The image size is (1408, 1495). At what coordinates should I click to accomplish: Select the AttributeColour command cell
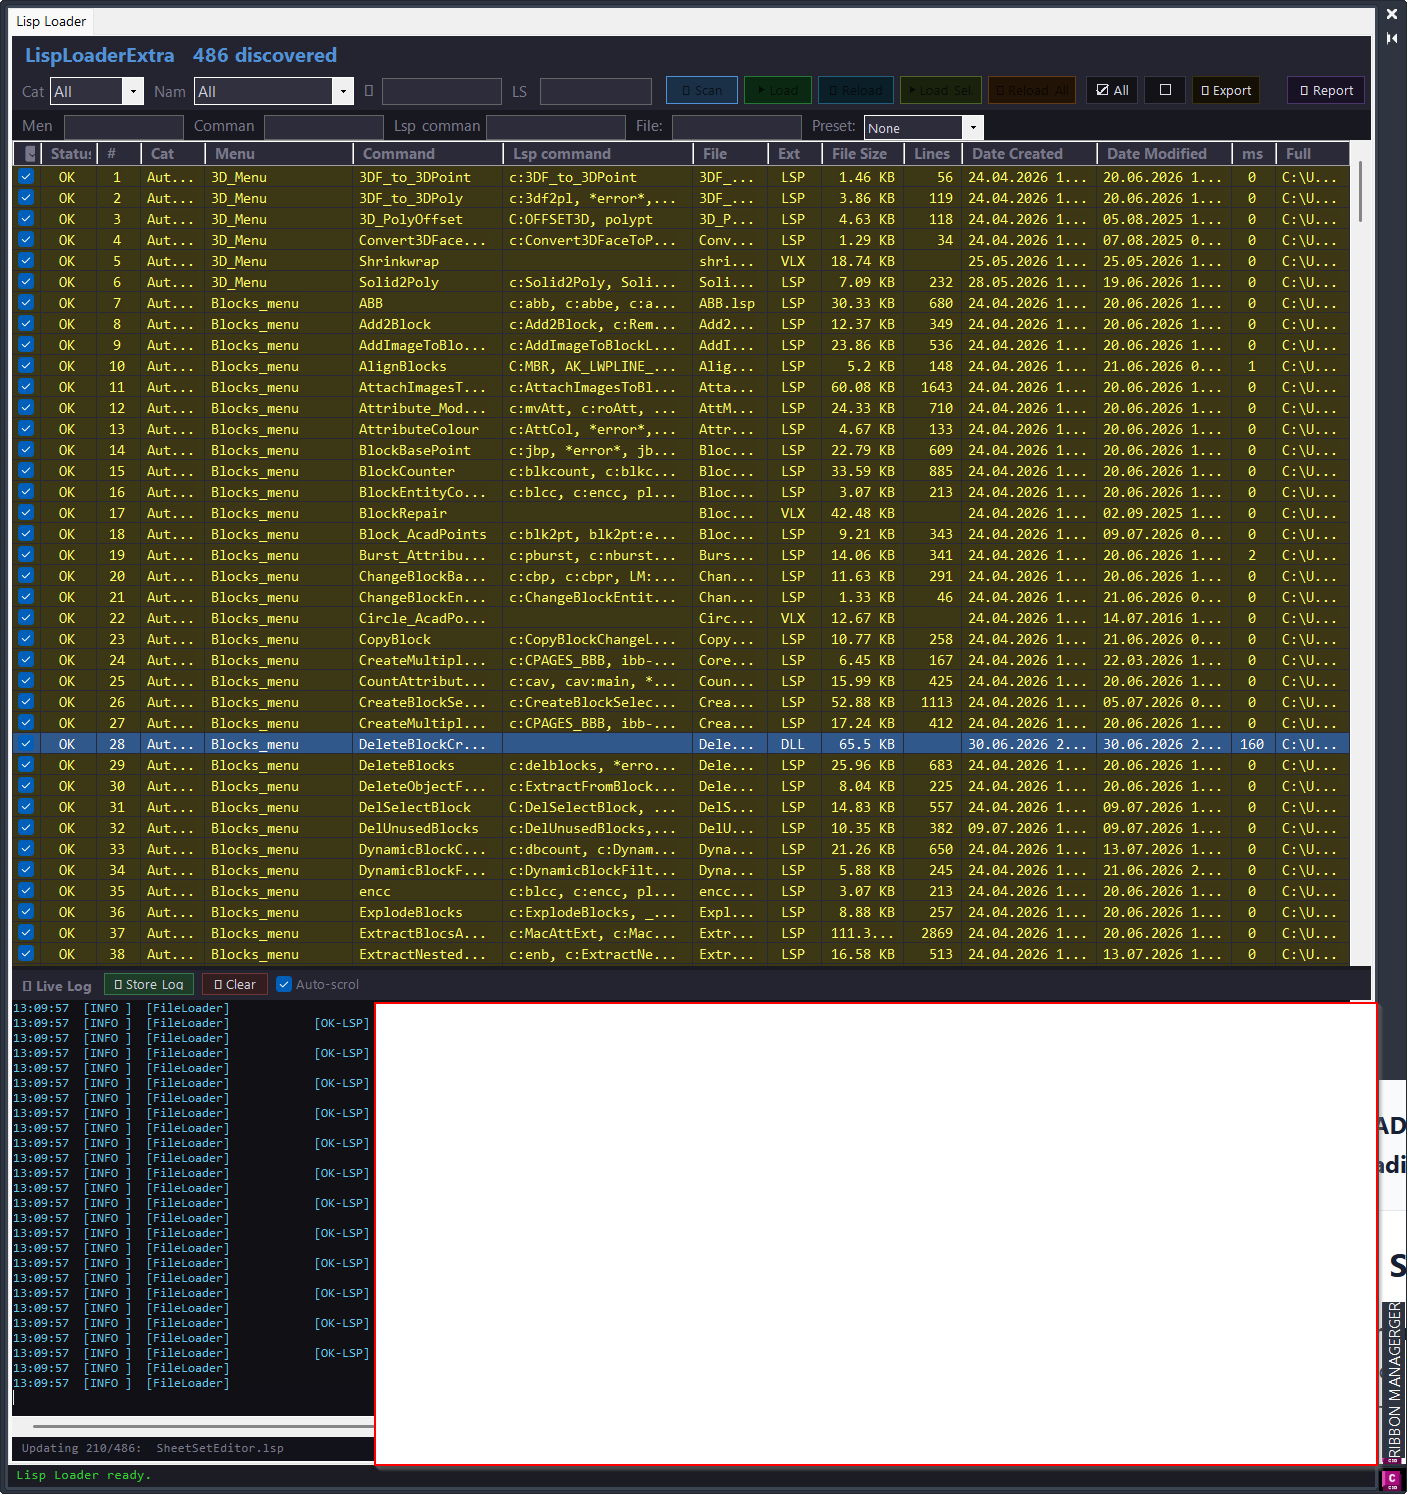pos(427,429)
